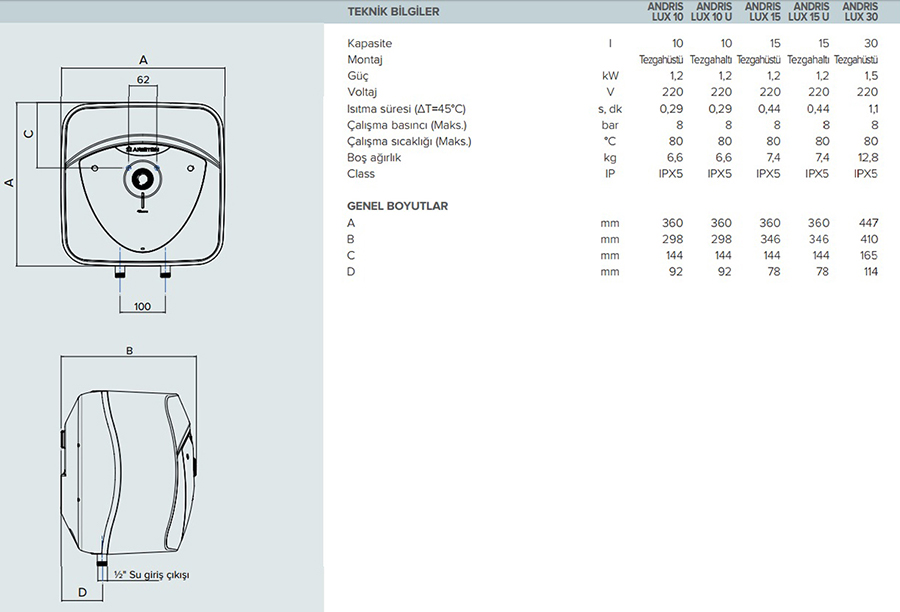Viewport: 900px width, 612px height.
Task: Click dimension B value 410 for LUX 30
Action: click(x=869, y=239)
